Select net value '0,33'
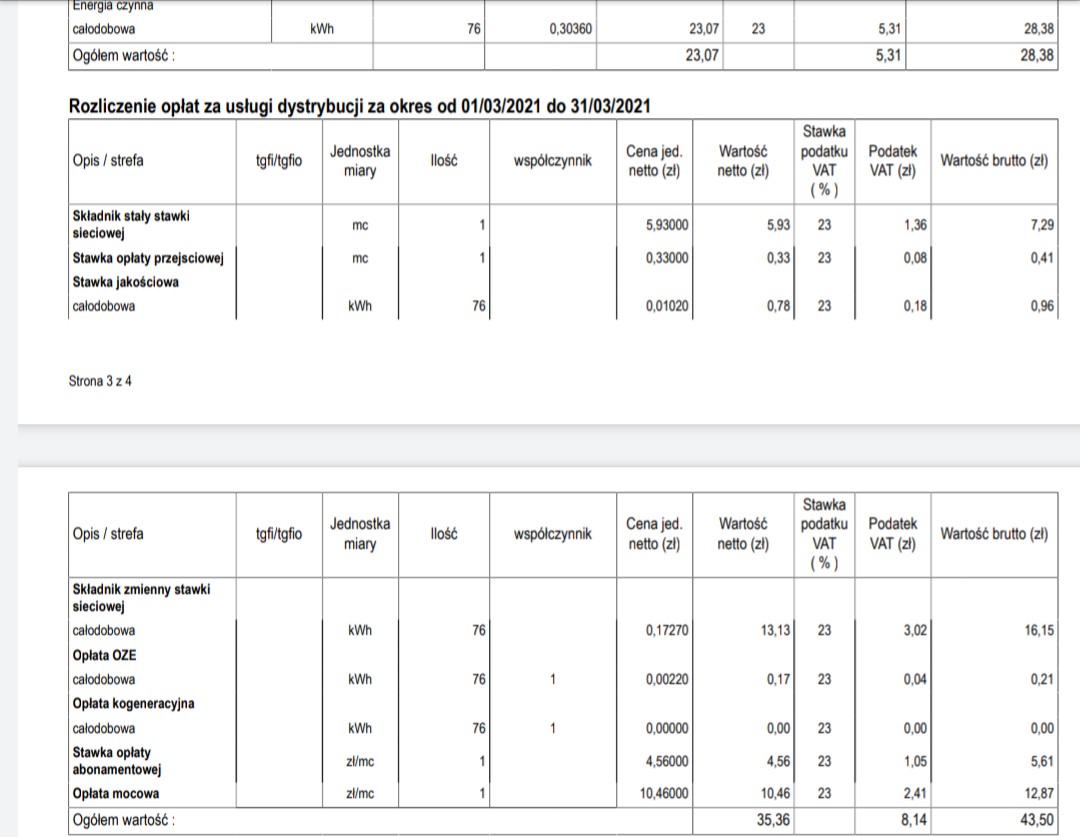Image resolution: width=1080 pixels, height=837 pixels. pyautogui.click(x=778, y=258)
